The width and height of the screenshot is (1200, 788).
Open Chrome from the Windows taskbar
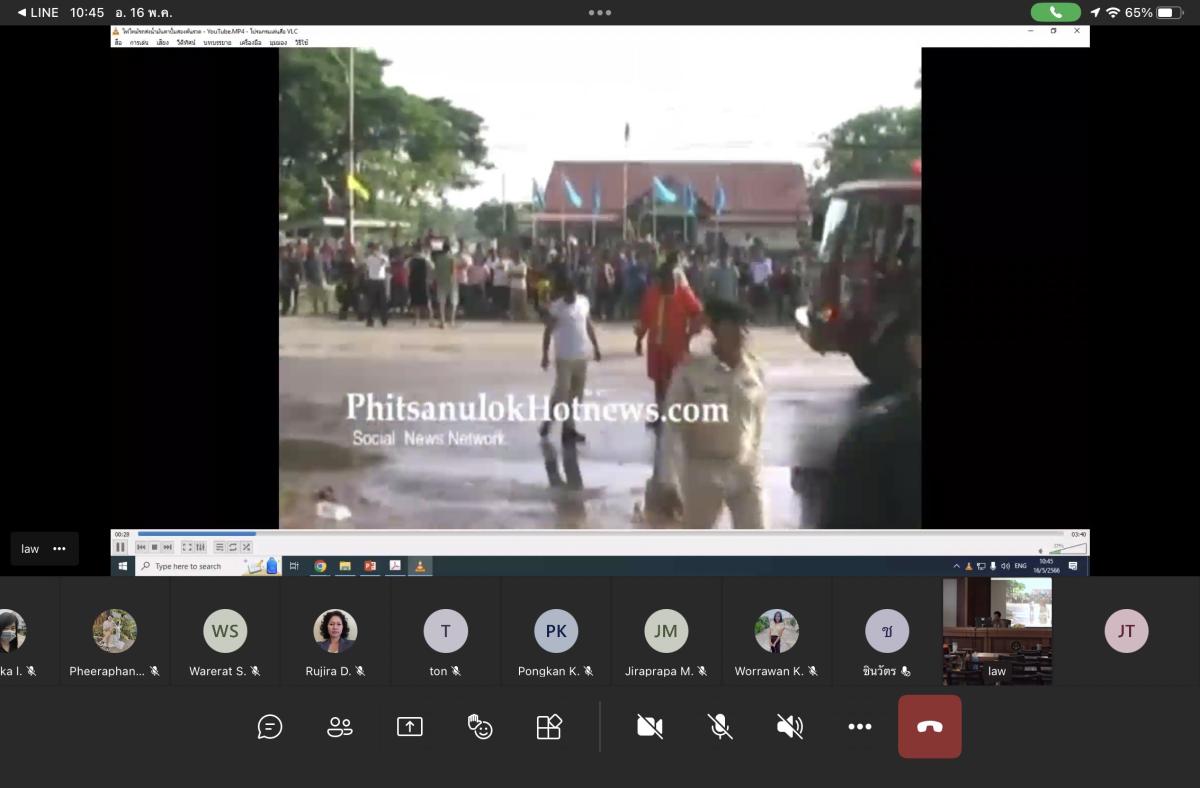(x=320, y=566)
